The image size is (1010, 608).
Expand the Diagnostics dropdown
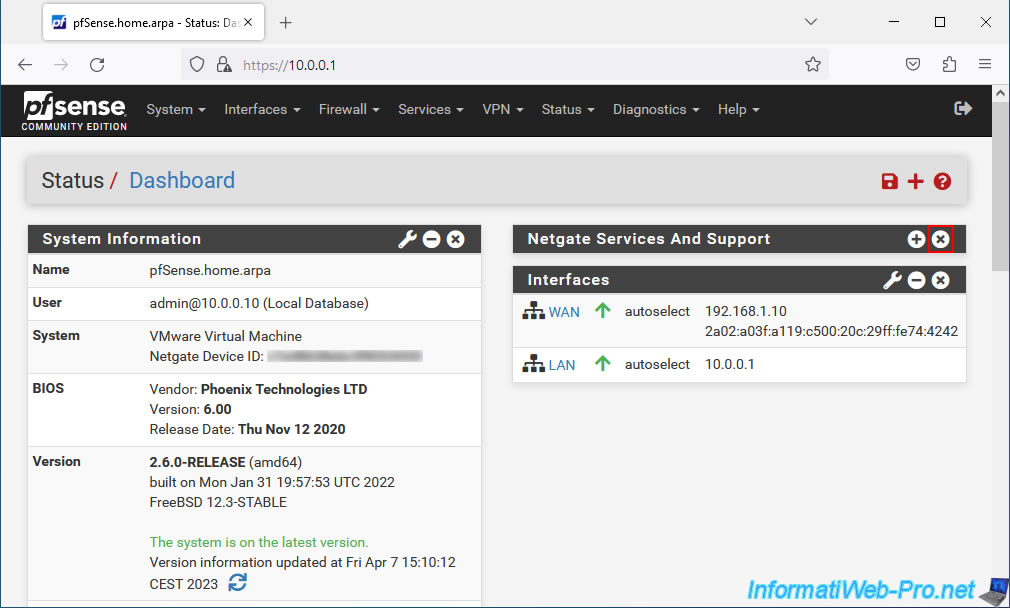point(656,109)
